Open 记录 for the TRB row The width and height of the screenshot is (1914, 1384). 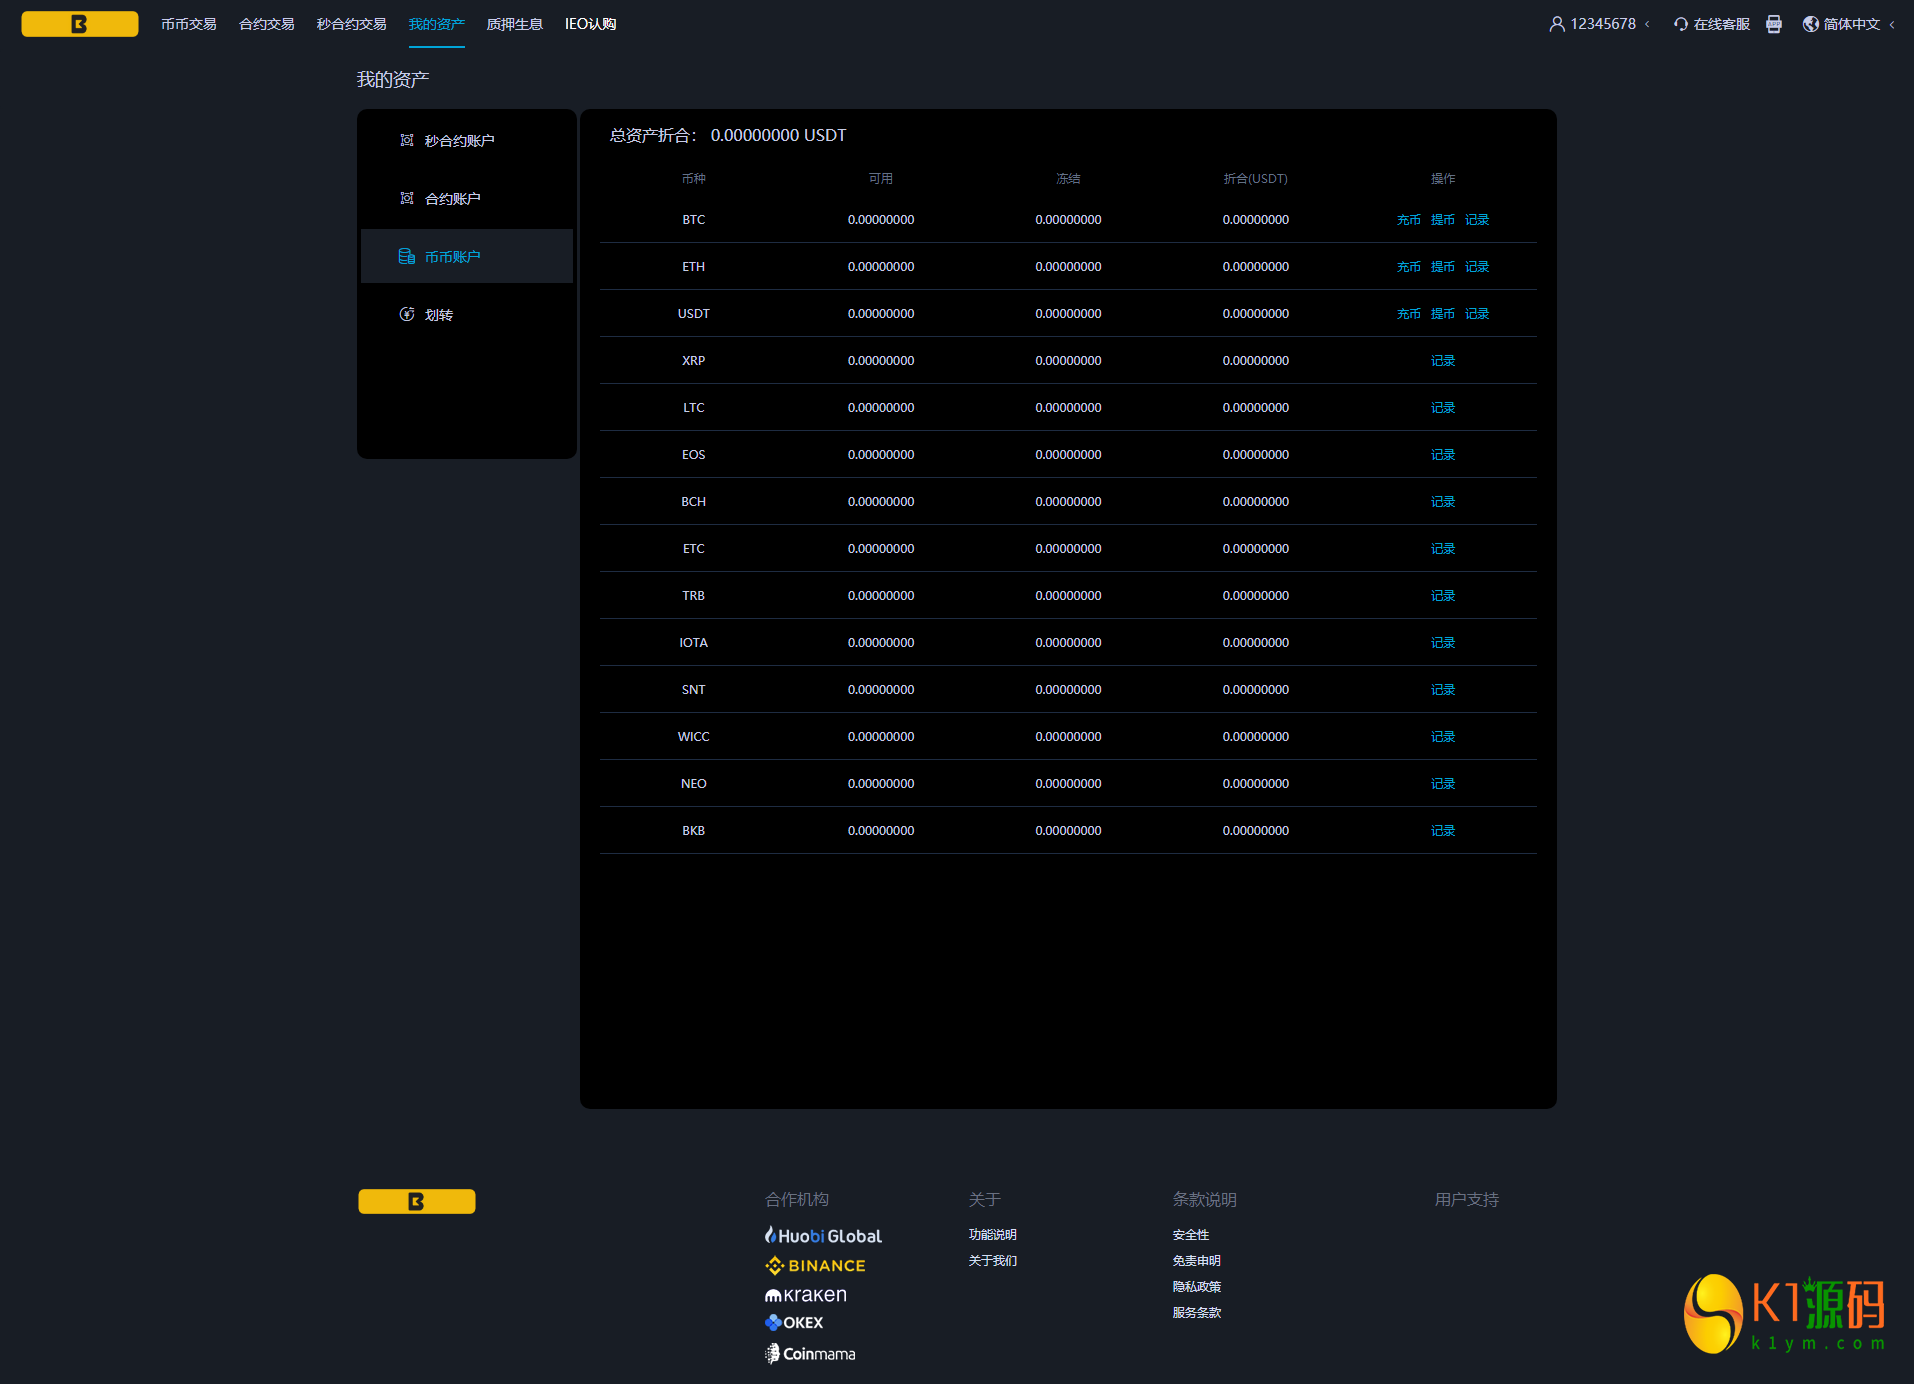(x=1443, y=596)
